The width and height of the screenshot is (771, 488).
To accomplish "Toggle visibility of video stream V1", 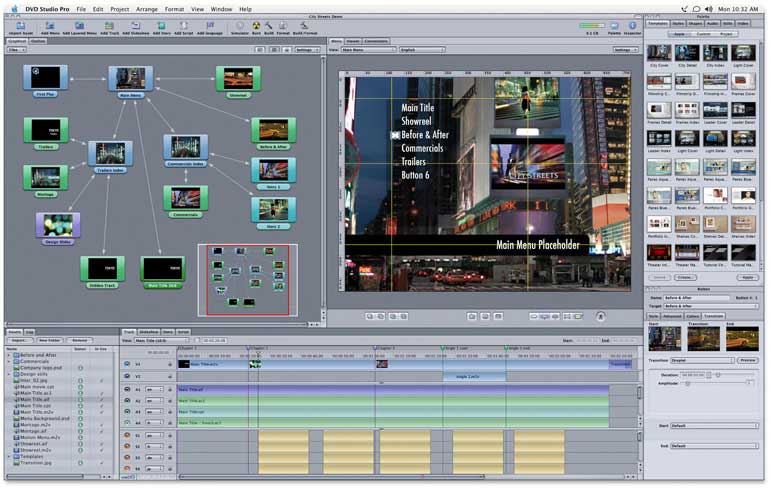I will pos(127,364).
